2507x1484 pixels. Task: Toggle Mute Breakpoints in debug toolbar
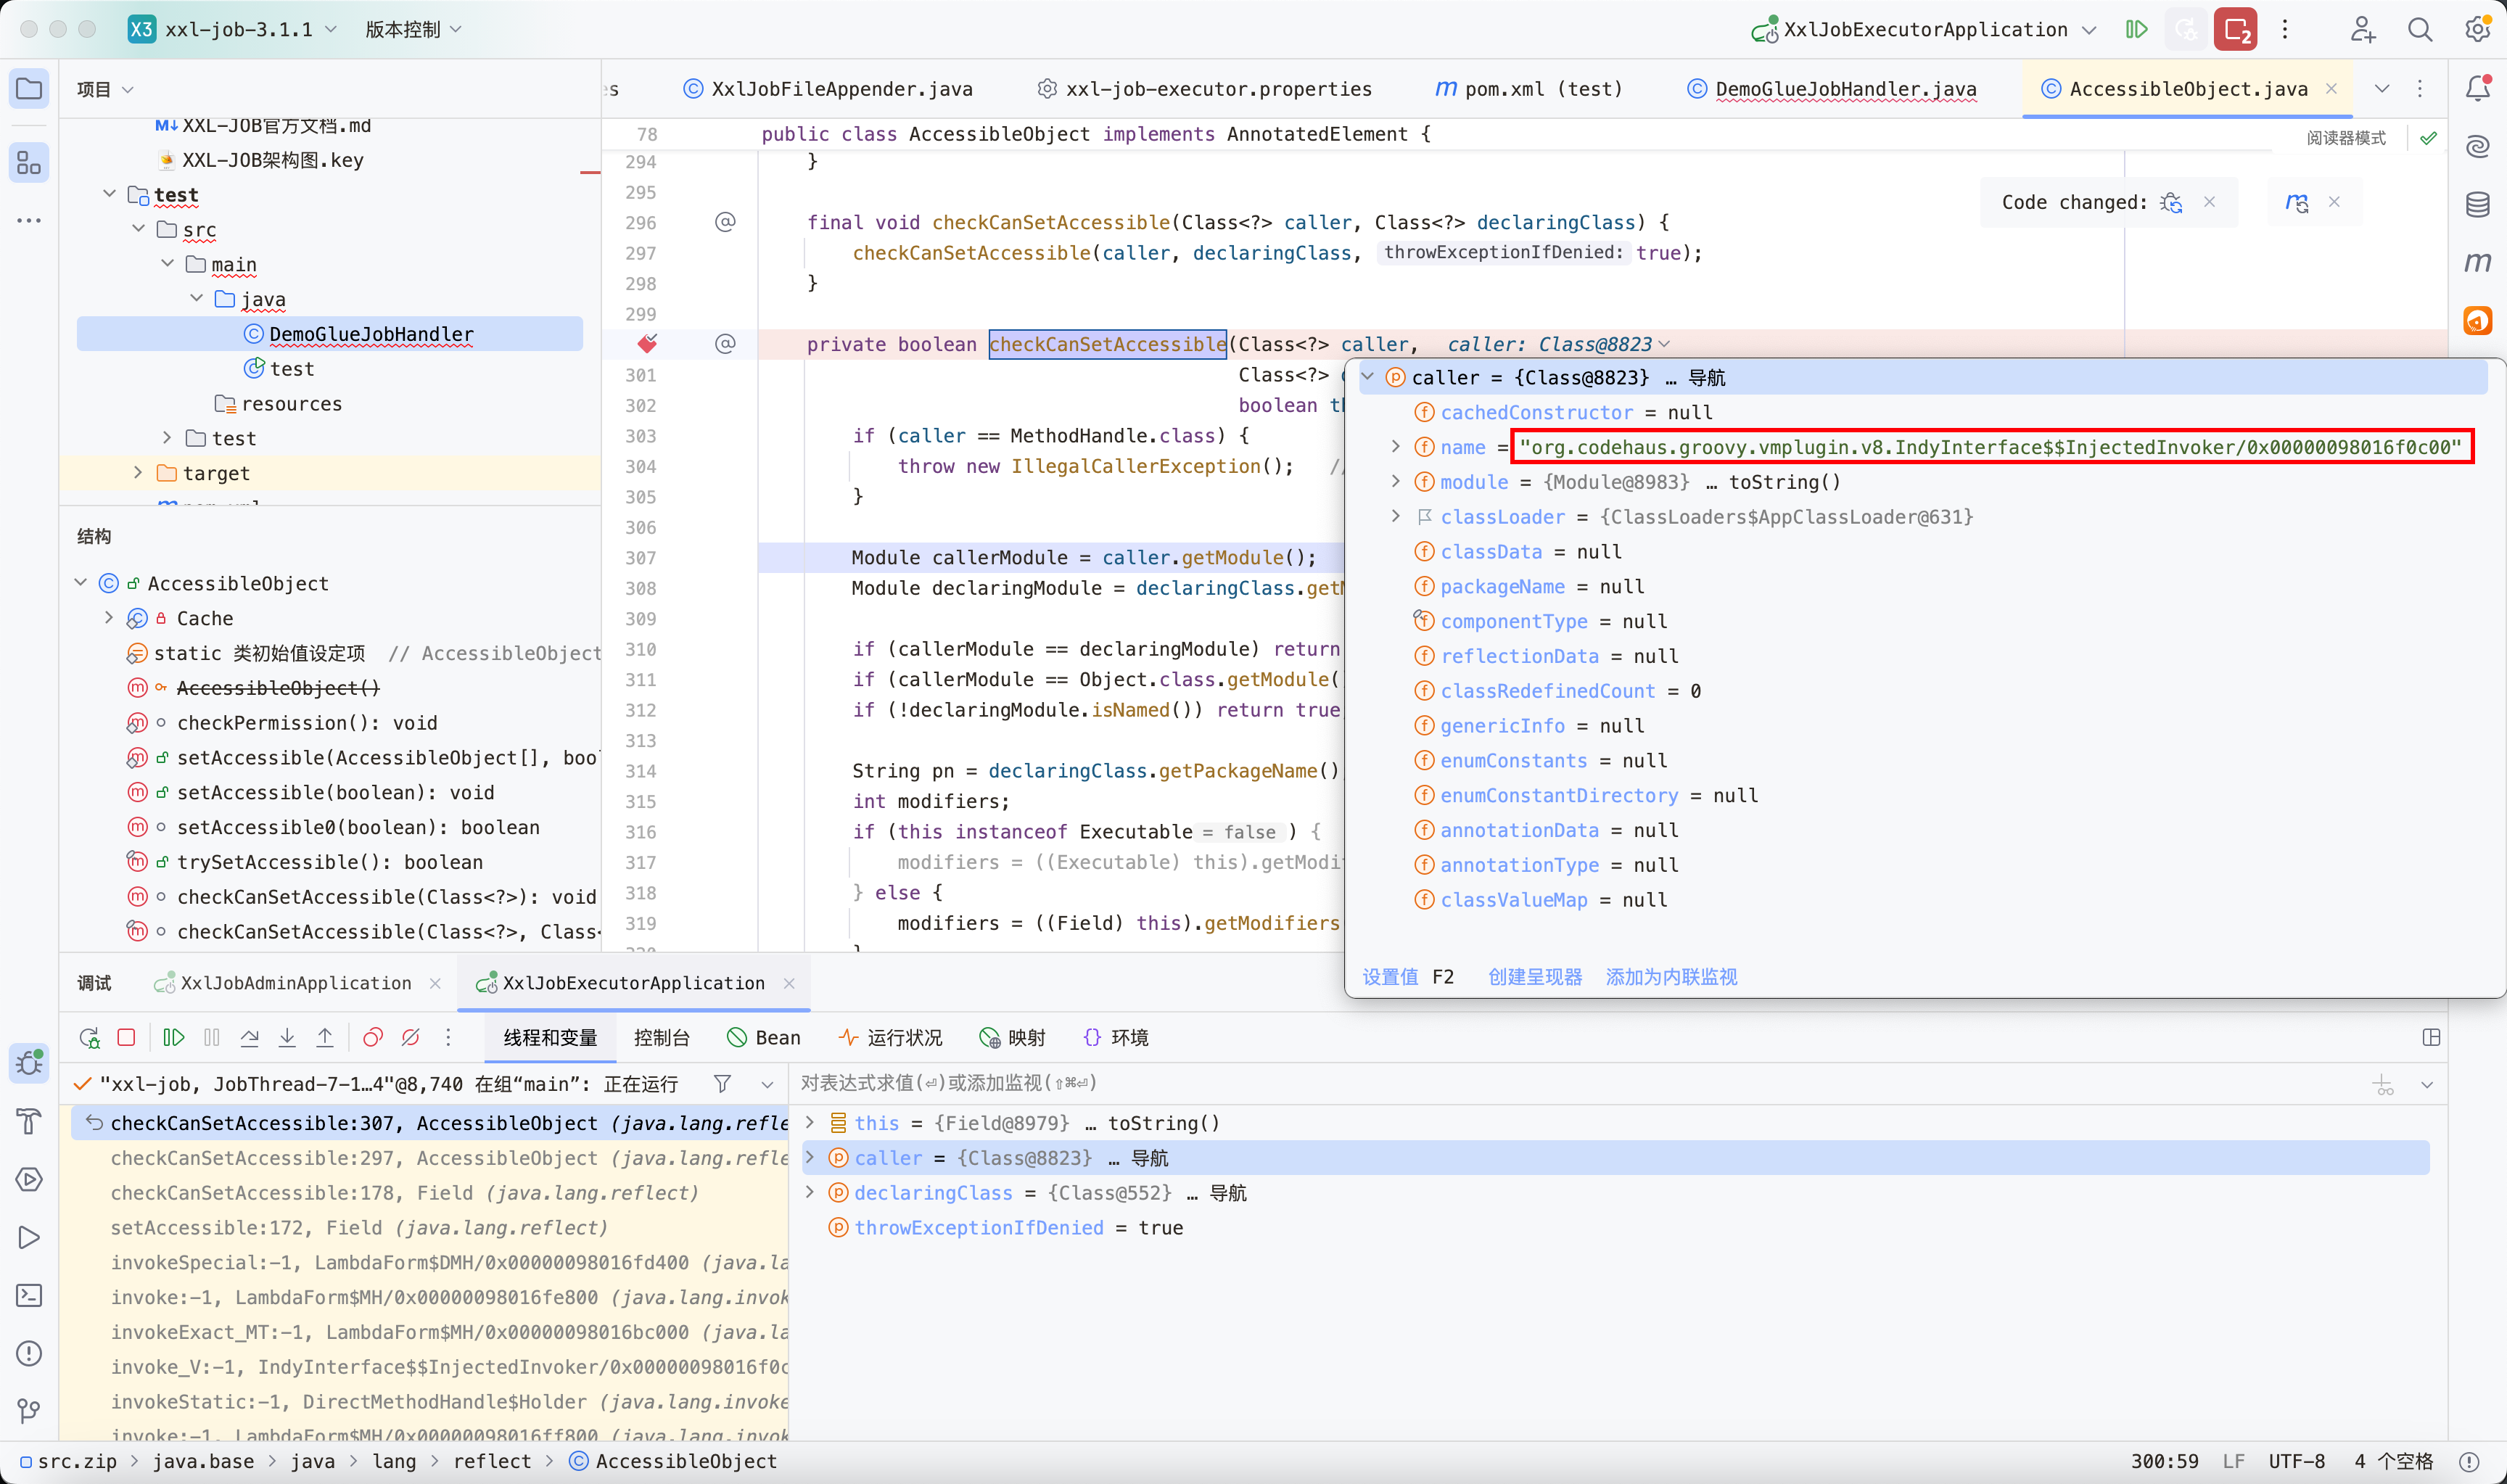click(410, 1037)
